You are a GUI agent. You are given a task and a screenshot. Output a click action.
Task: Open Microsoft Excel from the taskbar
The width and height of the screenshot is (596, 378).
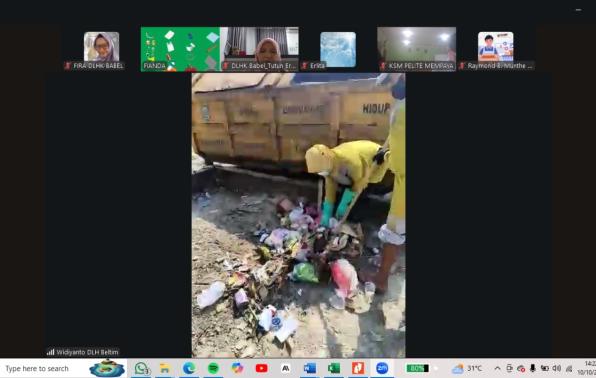[x=334, y=368]
